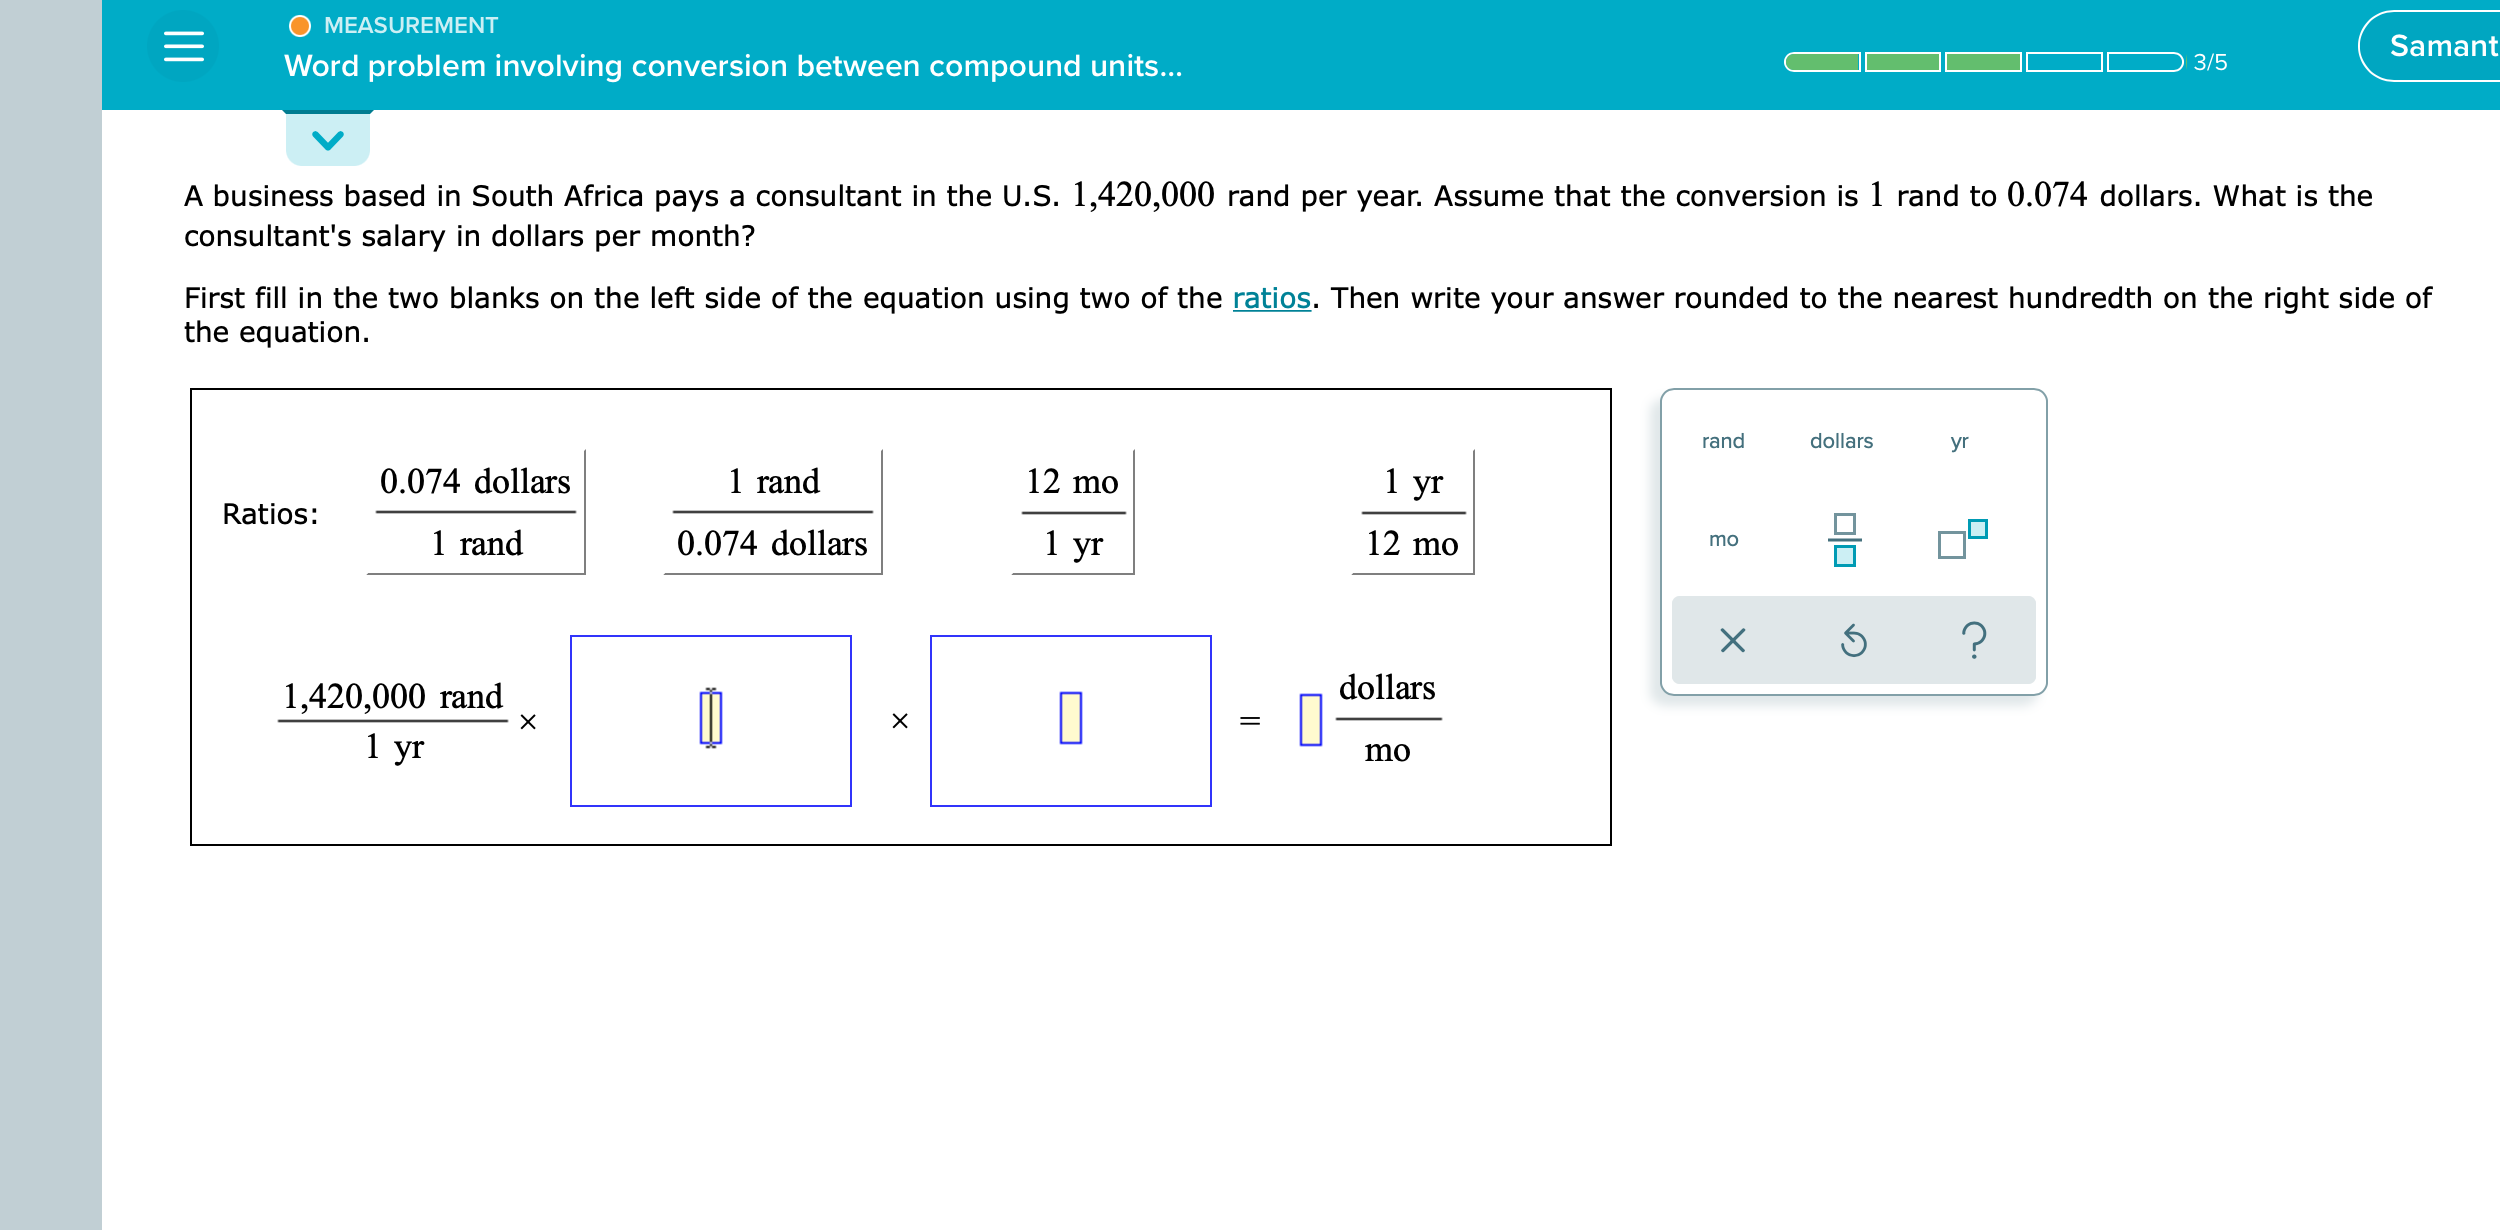Open help via the question mark icon
2500x1230 pixels.
click(1975, 641)
